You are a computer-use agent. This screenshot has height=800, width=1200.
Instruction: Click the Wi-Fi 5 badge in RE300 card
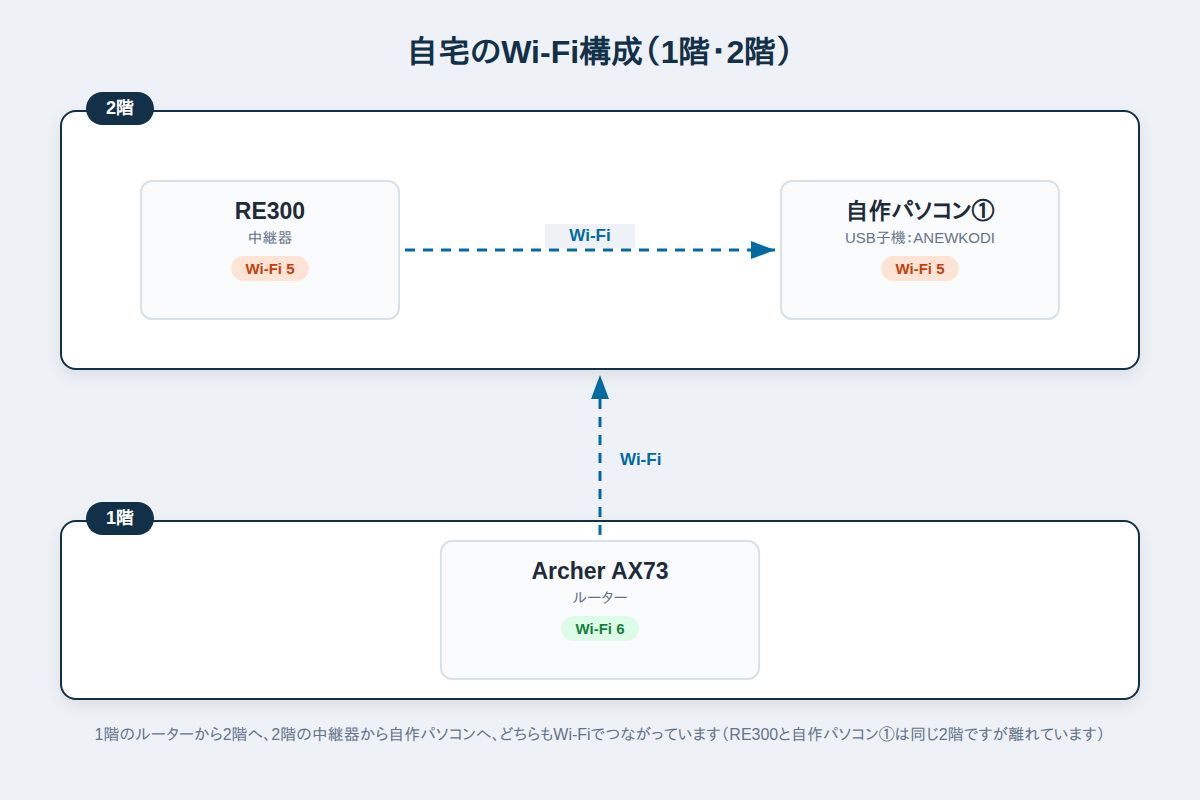click(x=270, y=269)
